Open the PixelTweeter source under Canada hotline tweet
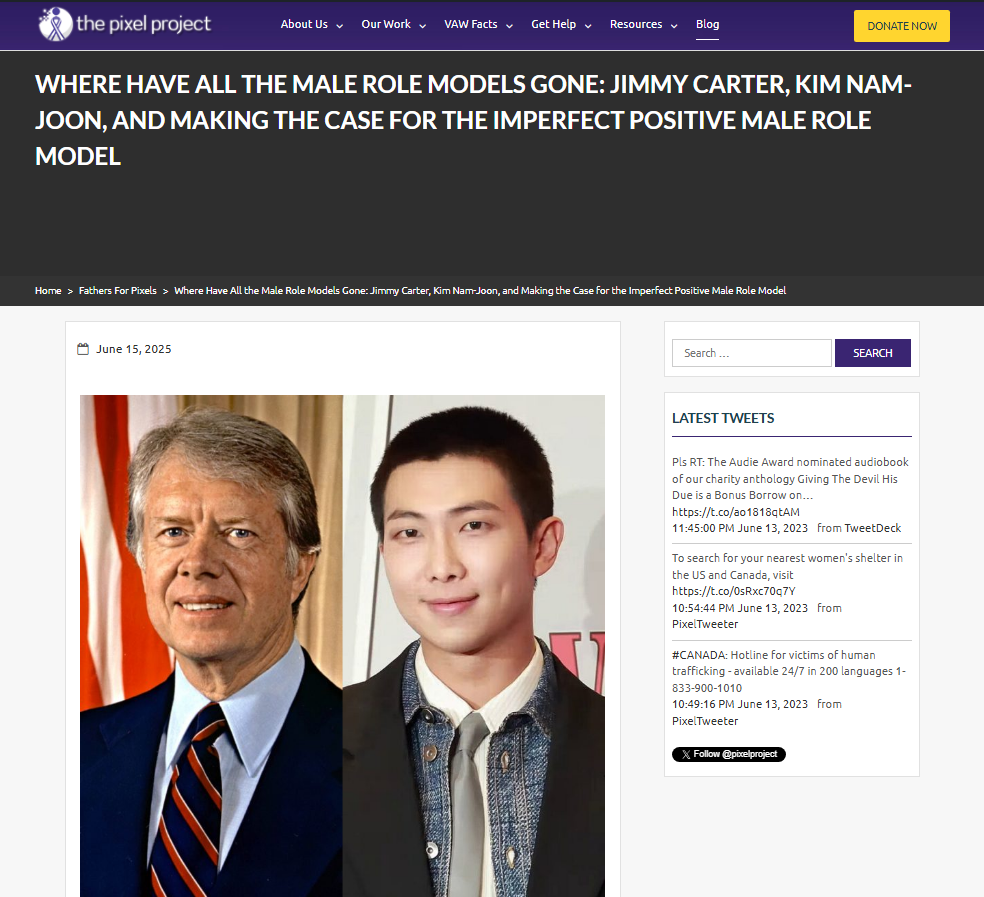Viewport: 984px width, 897px height. click(x=705, y=721)
